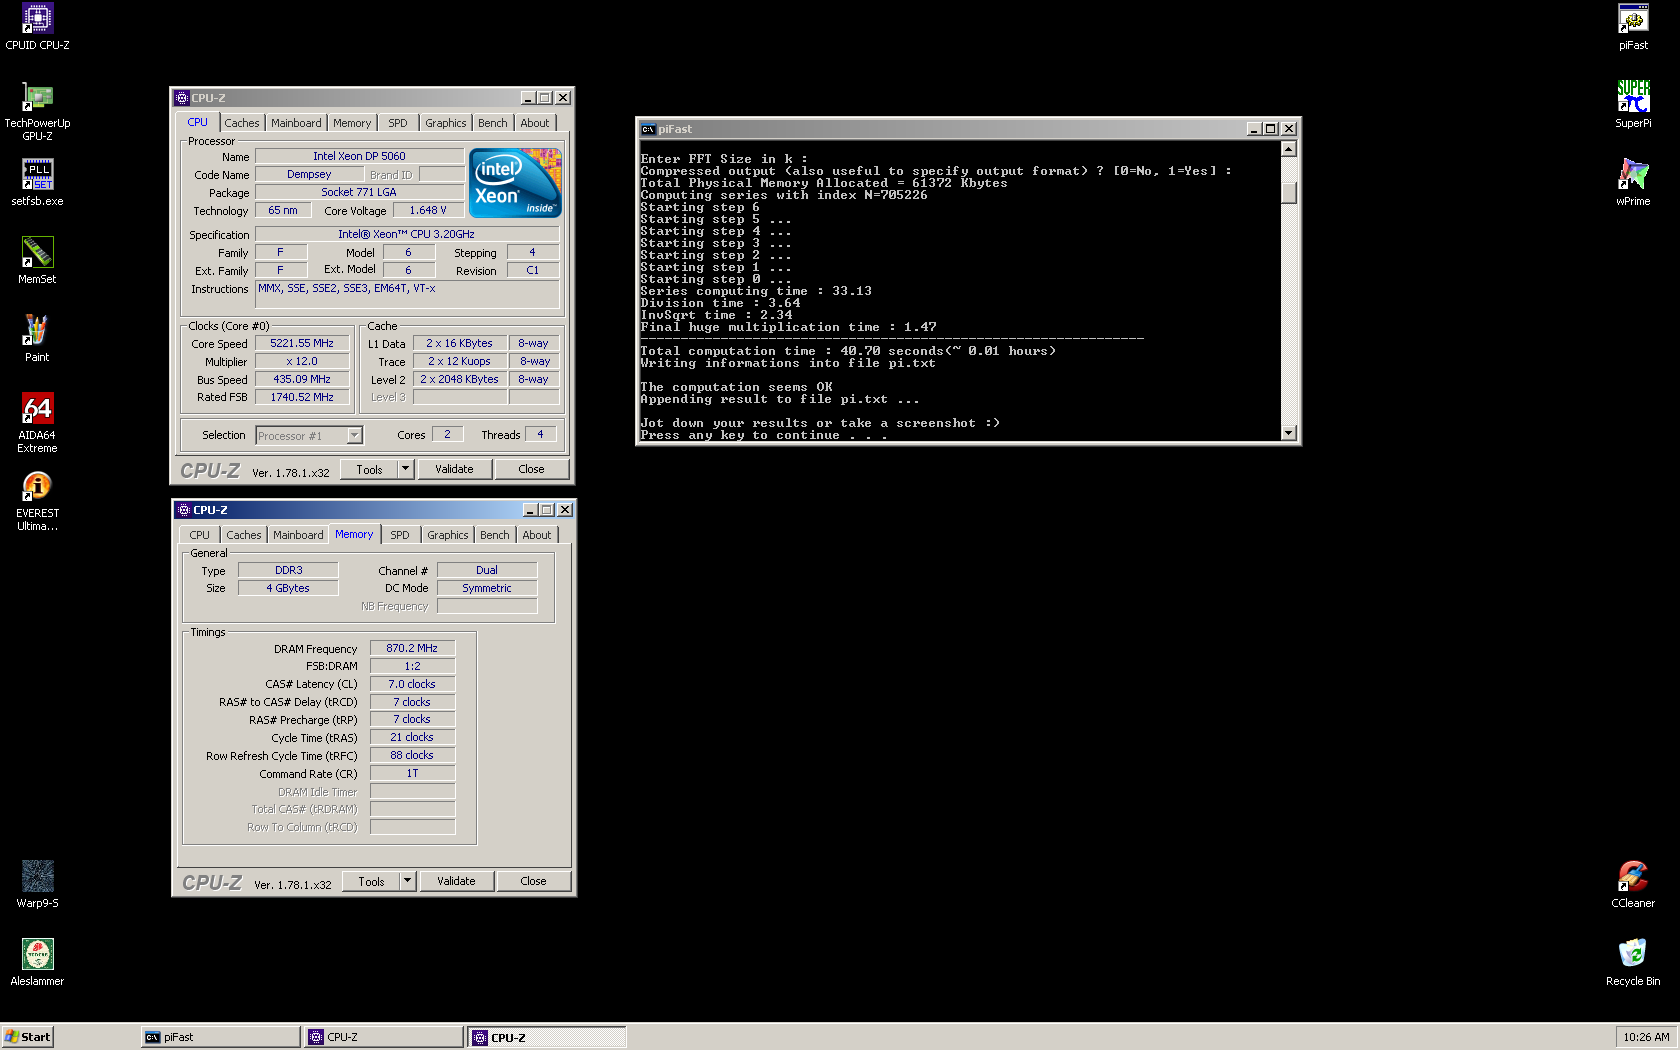Open EVEREST Ultimate desktop icon
This screenshot has width=1680, height=1050.
pyautogui.click(x=37, y=501)
